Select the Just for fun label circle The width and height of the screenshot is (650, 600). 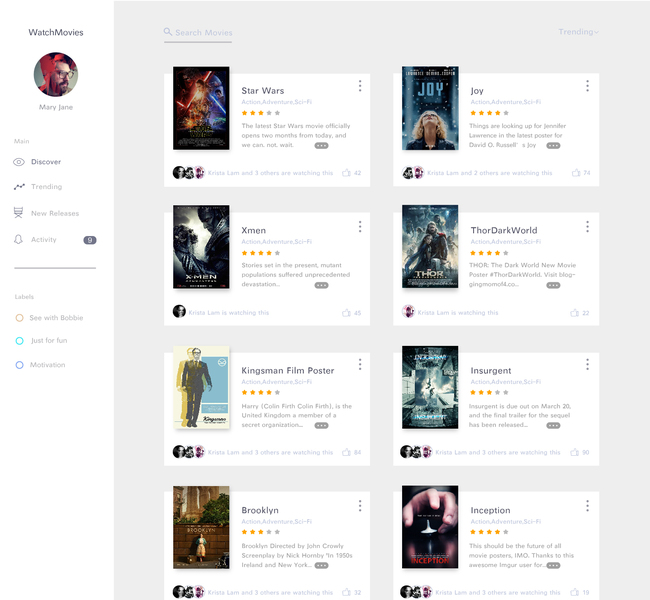pyautogui.click(x=19, y=341)
